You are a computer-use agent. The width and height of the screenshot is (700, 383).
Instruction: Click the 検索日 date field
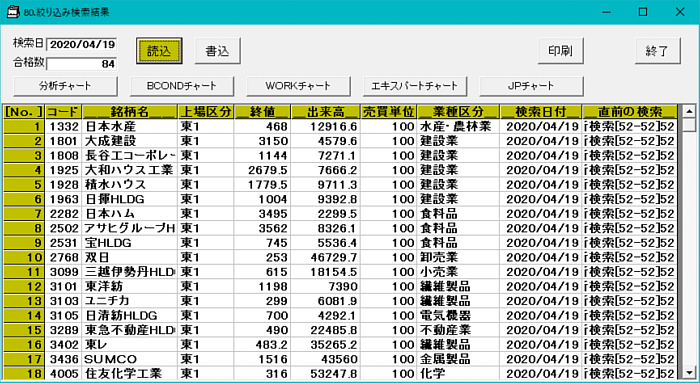pos(82,44)
